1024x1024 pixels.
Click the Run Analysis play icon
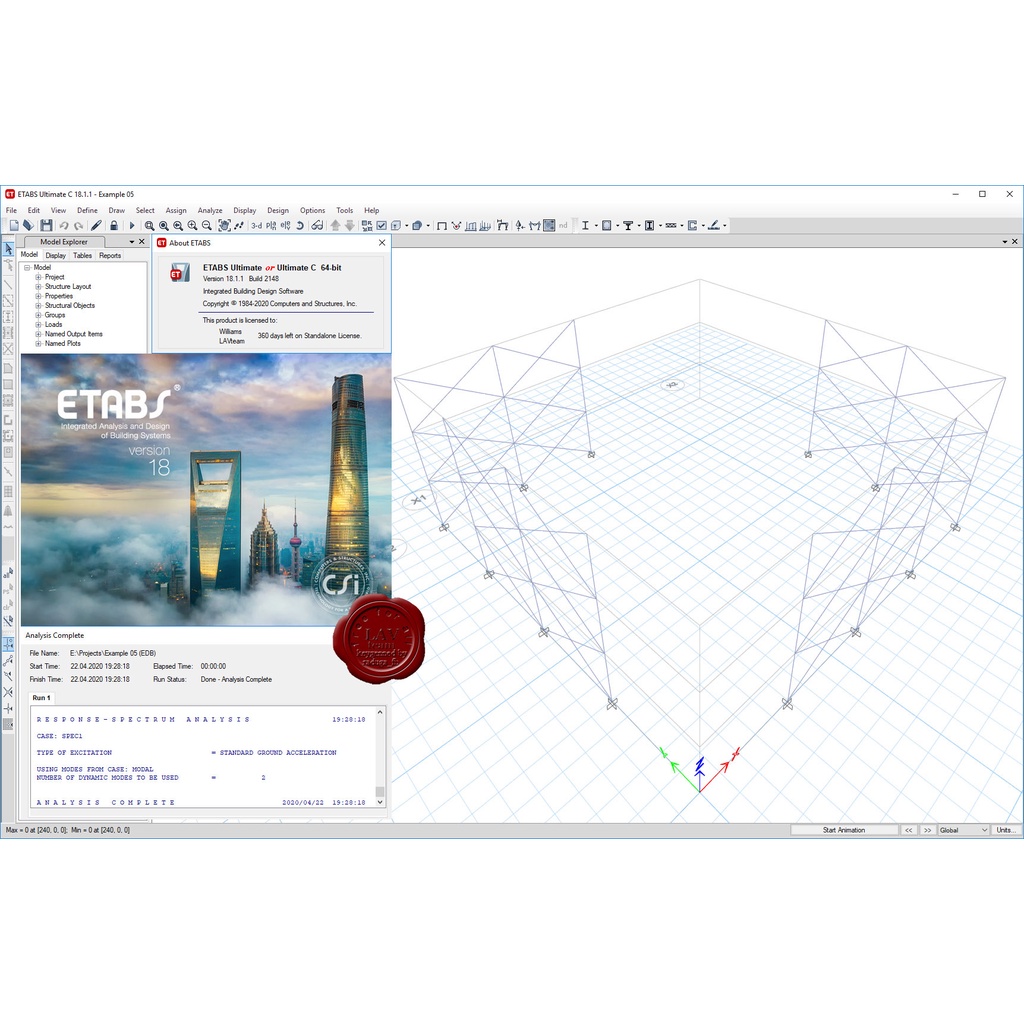[x=131, y=226]
